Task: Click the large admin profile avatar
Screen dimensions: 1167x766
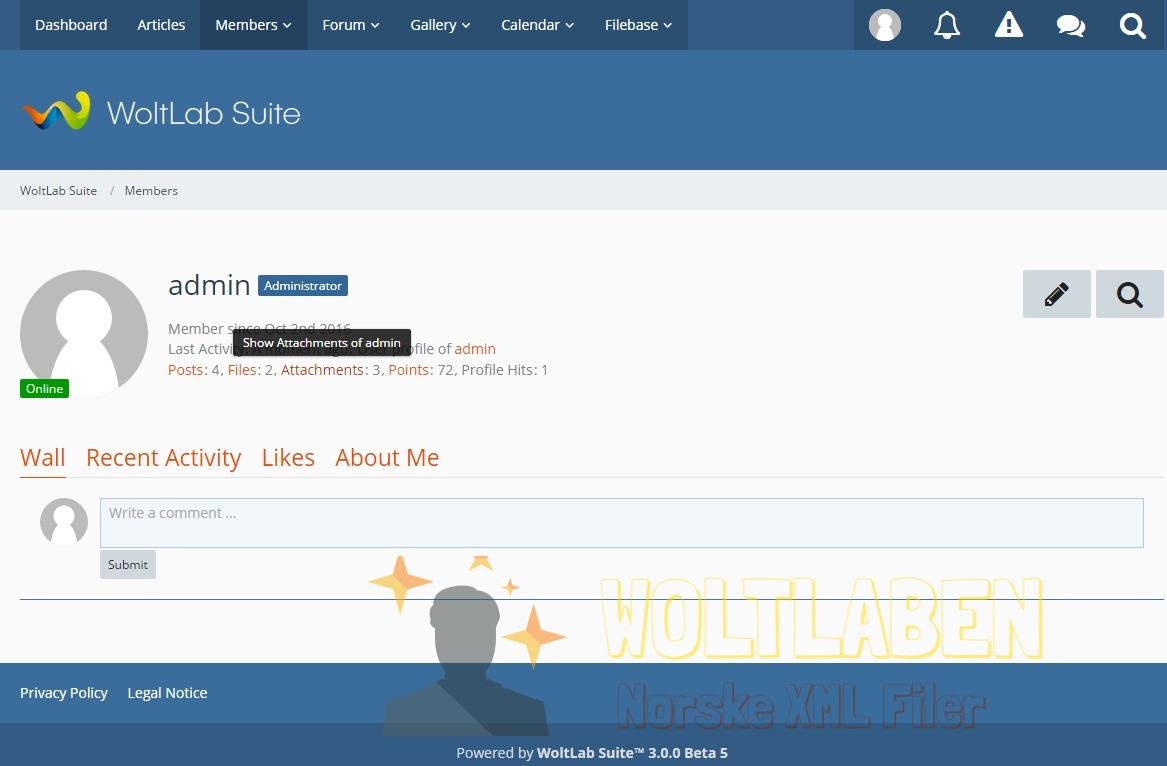Action: [x=84, y=334]
